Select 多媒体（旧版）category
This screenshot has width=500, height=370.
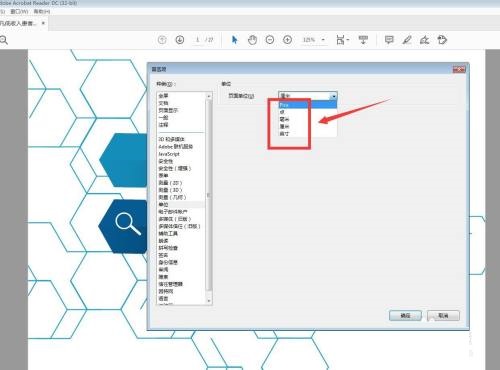[175, 219]
